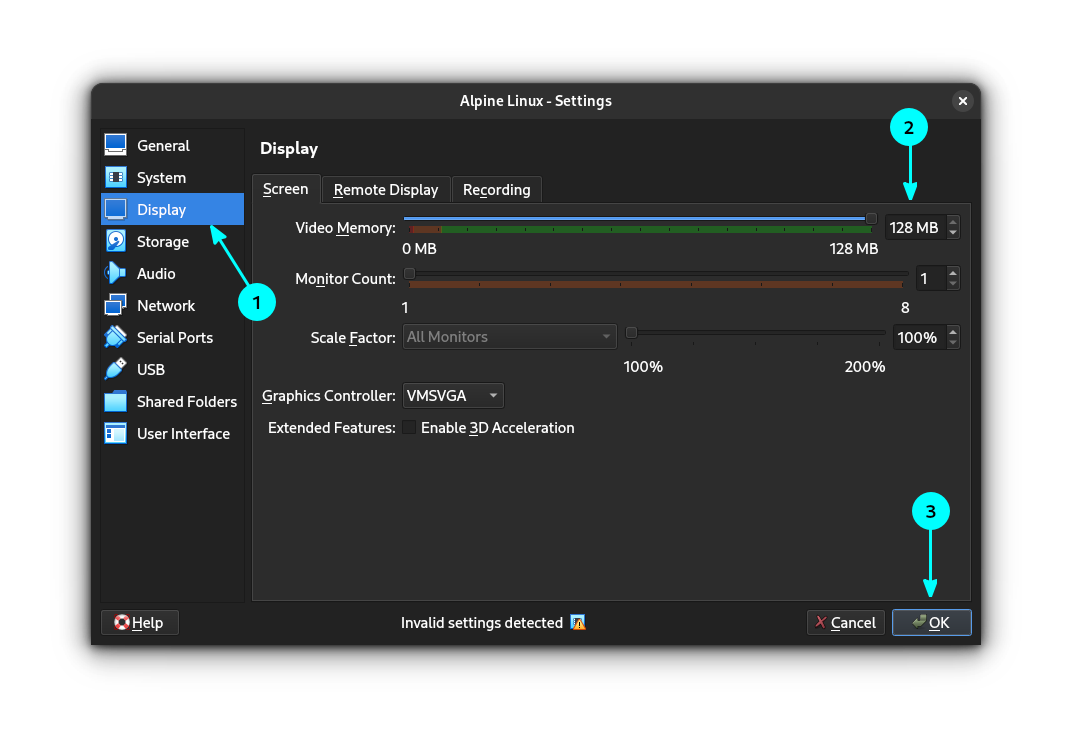Switch to the Recording tab
The height and width of the screenshot is (744, 1072).
(497, 189)
